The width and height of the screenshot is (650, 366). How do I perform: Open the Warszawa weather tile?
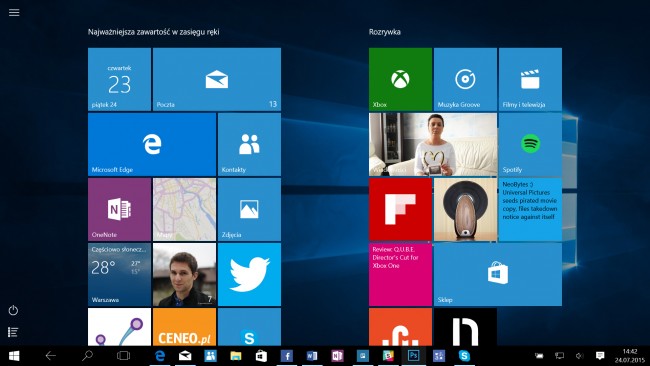pyautogui.click(x=119, y=274)
